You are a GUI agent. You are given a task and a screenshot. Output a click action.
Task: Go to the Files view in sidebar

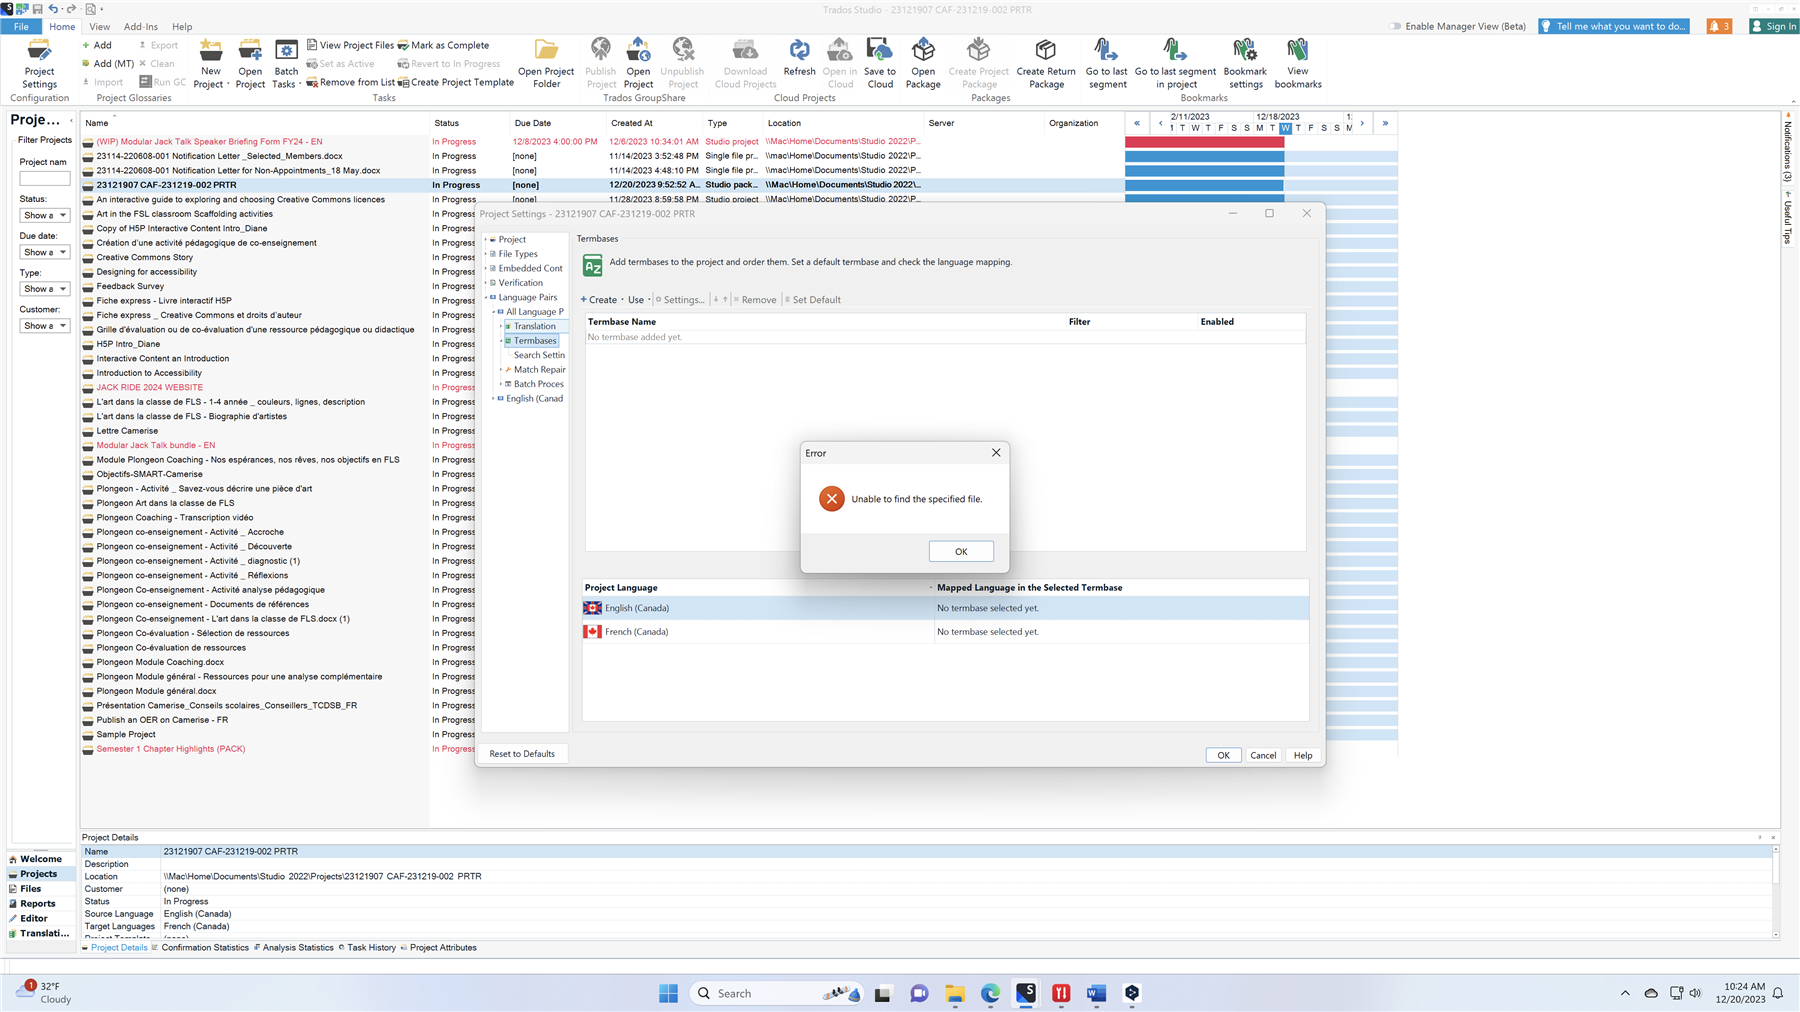coord(31,888)
